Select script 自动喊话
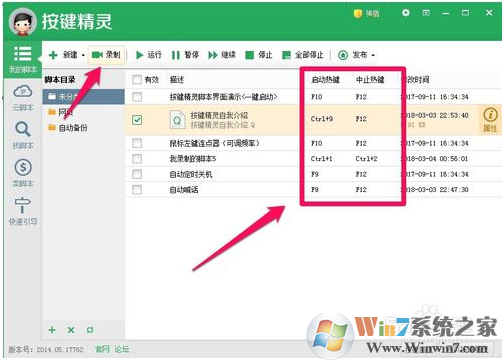Image resolution: width=504 pixels, height=362 pixels. tap(184, 190)
